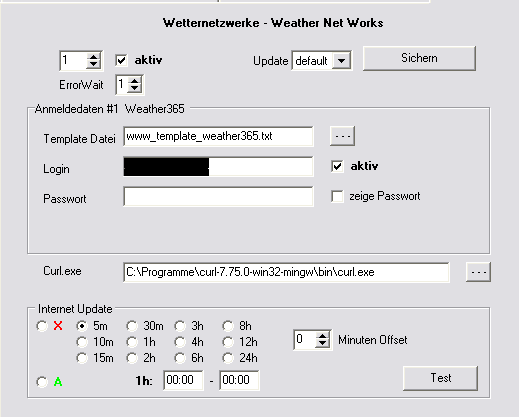Select the 30m update interval

132,326
